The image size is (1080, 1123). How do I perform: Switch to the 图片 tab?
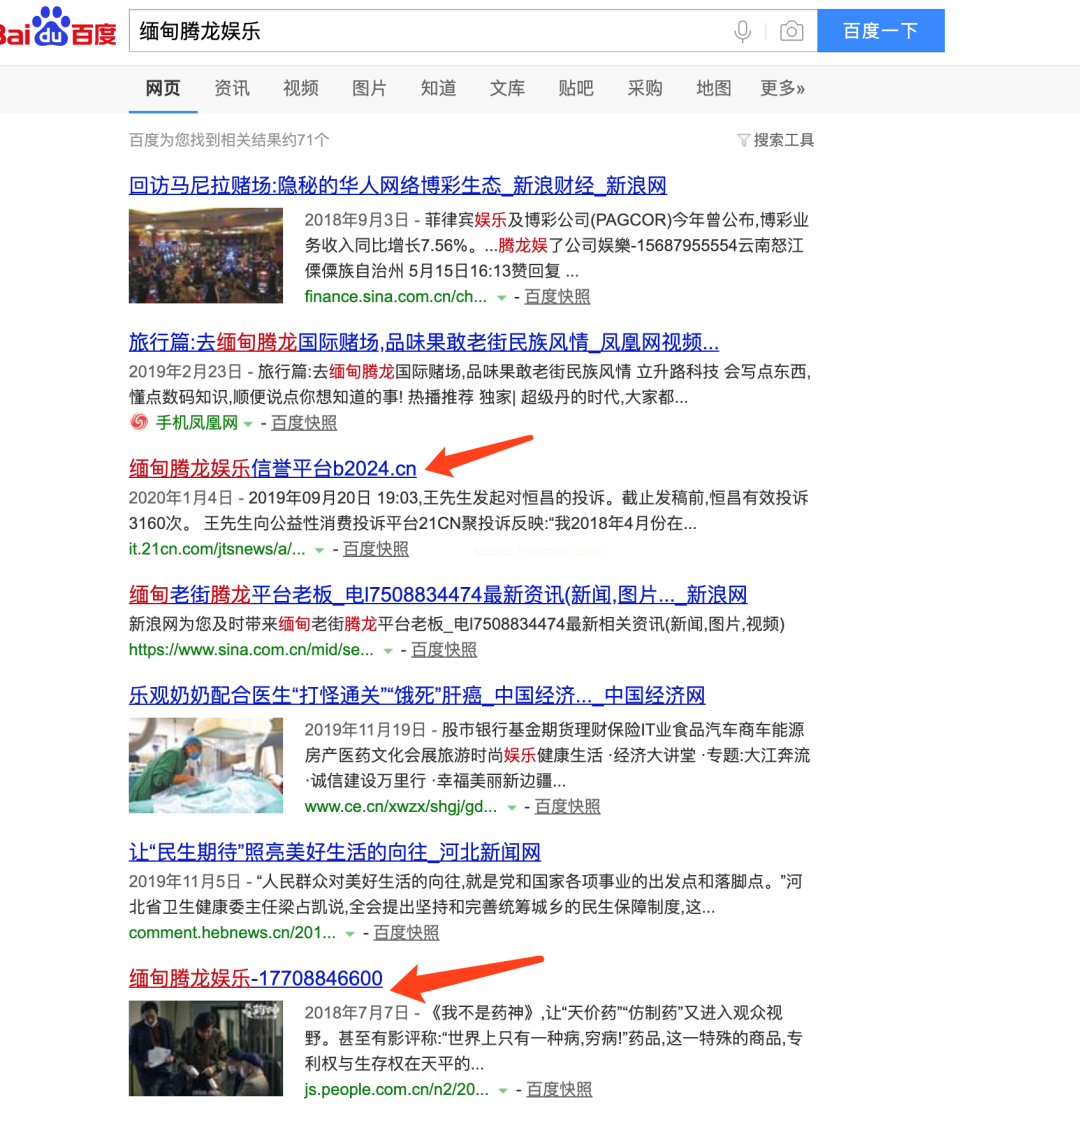click(369, 88)
